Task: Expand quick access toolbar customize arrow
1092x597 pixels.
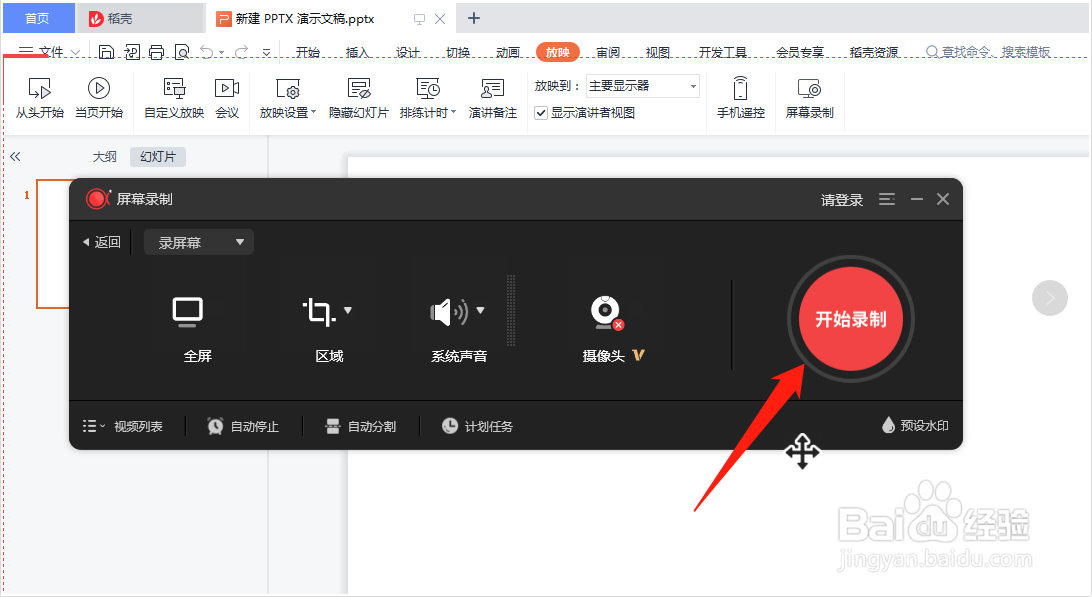Action: [266, 52]
